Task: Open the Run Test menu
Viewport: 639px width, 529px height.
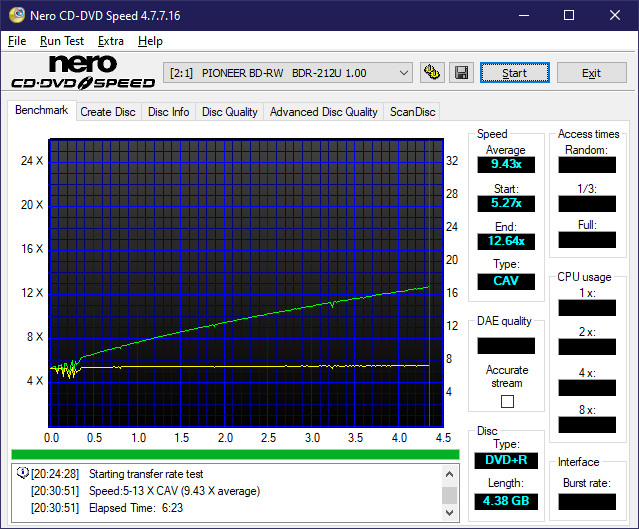Action: pos(61,41)
